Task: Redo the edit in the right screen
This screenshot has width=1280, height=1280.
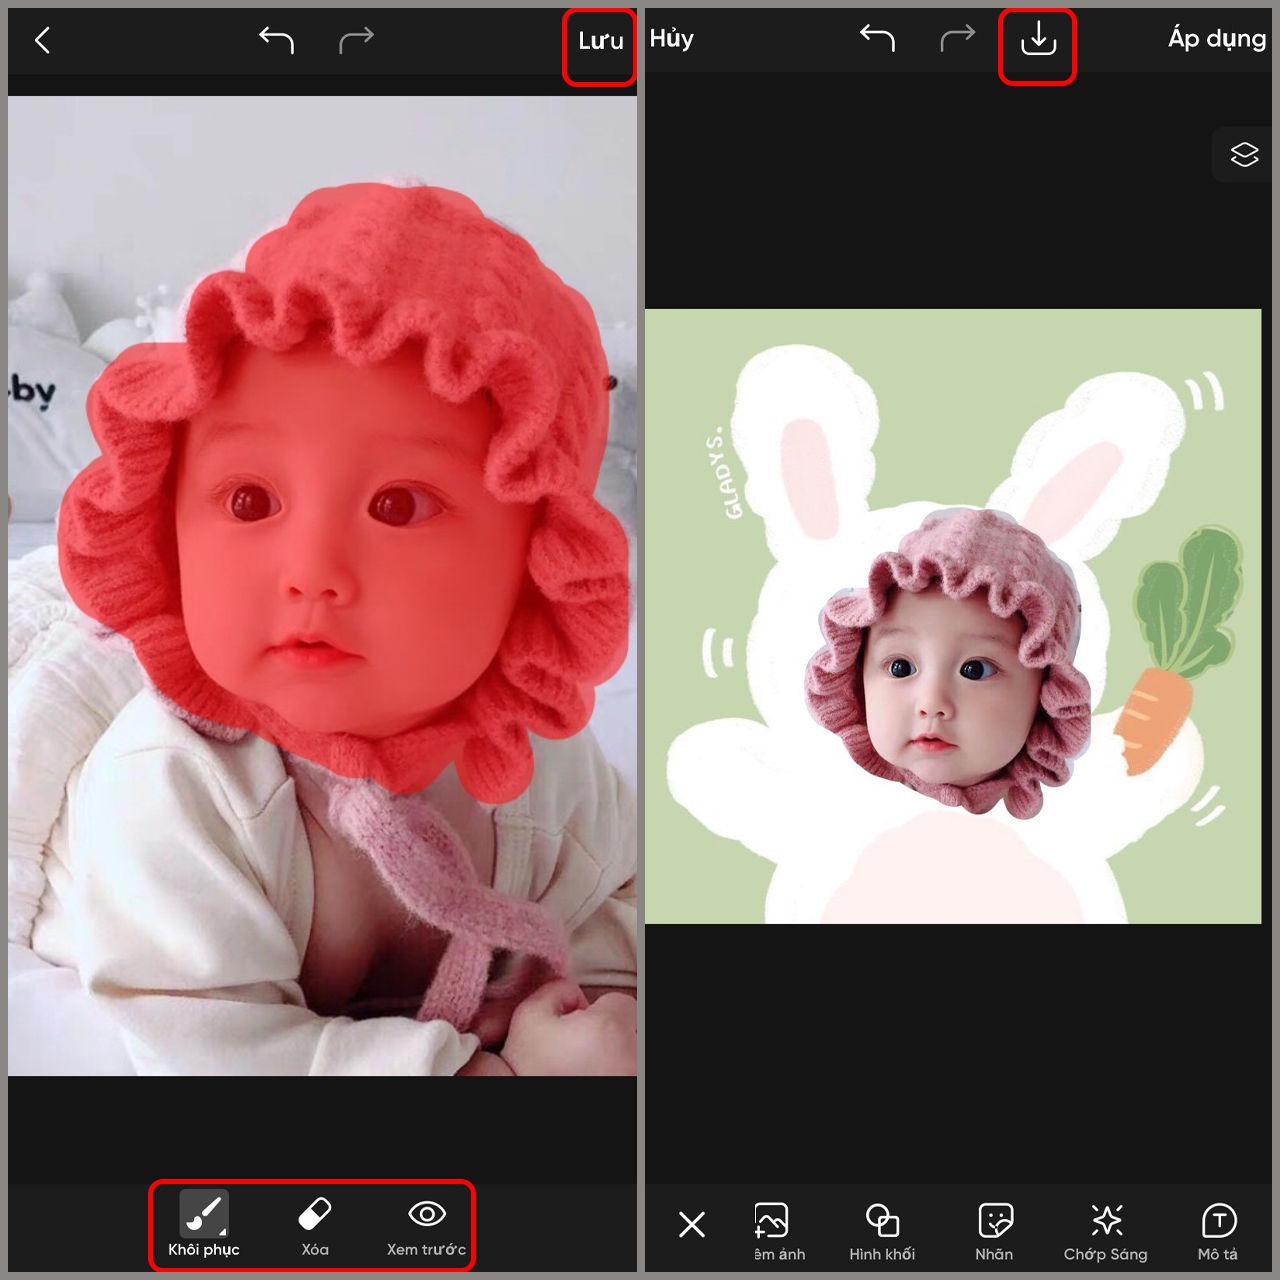Action: click(957, 38)
